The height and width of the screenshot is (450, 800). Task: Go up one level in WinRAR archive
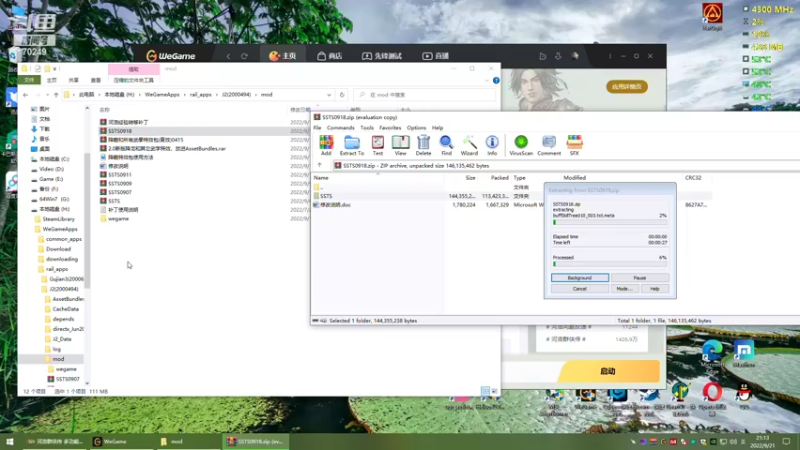tap(320, 165)
